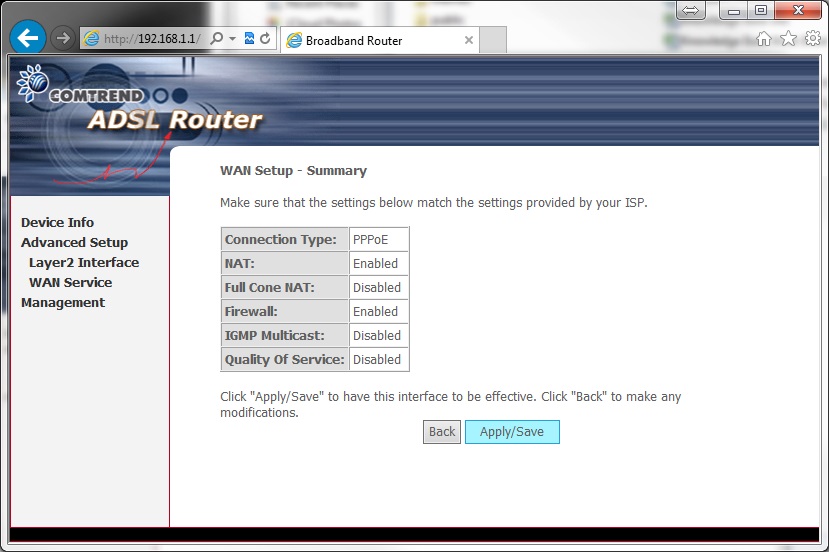This screenshot has width=829, height=552.
Task: Click the search magnifier icon in address bar
Action: point(216,39)
